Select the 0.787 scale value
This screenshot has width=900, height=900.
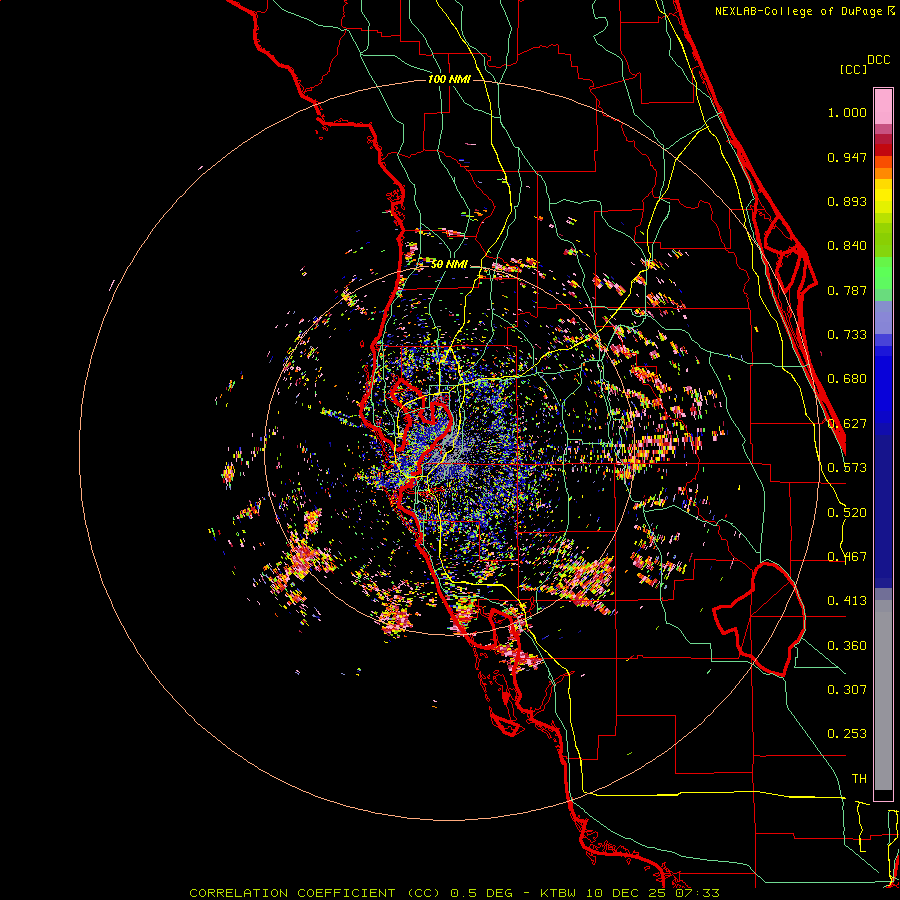(x=847, y=290)
